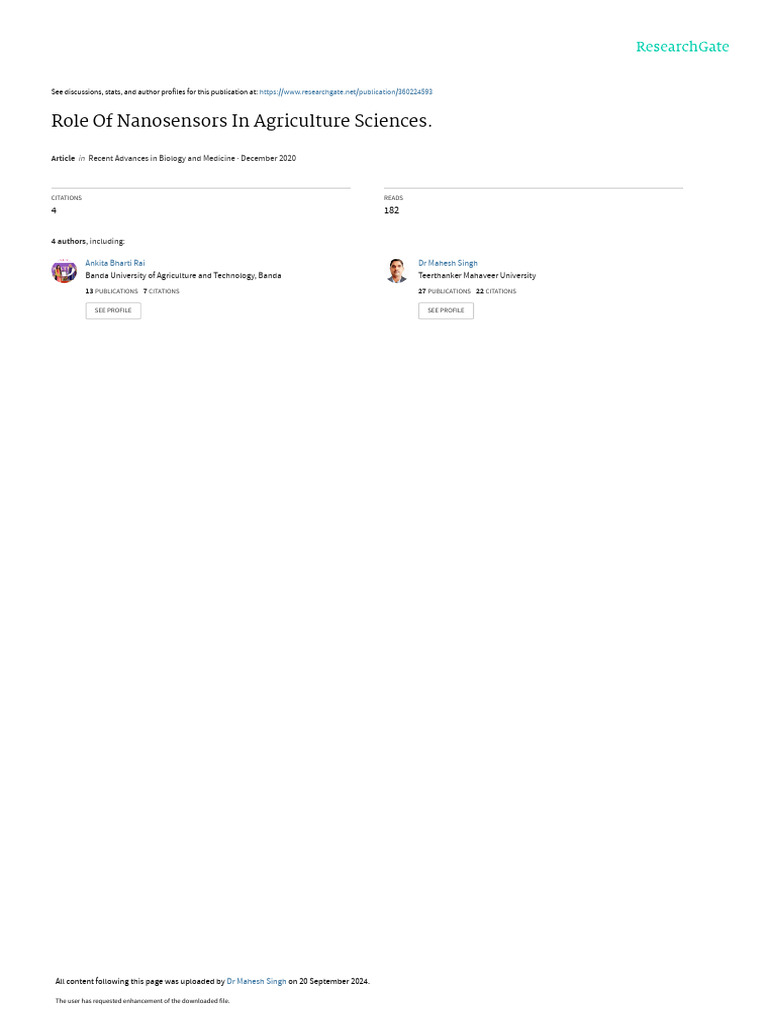This screenshot has height=1024, width=768.
Task: Click the reads count 182
Action: pos(391,210)
